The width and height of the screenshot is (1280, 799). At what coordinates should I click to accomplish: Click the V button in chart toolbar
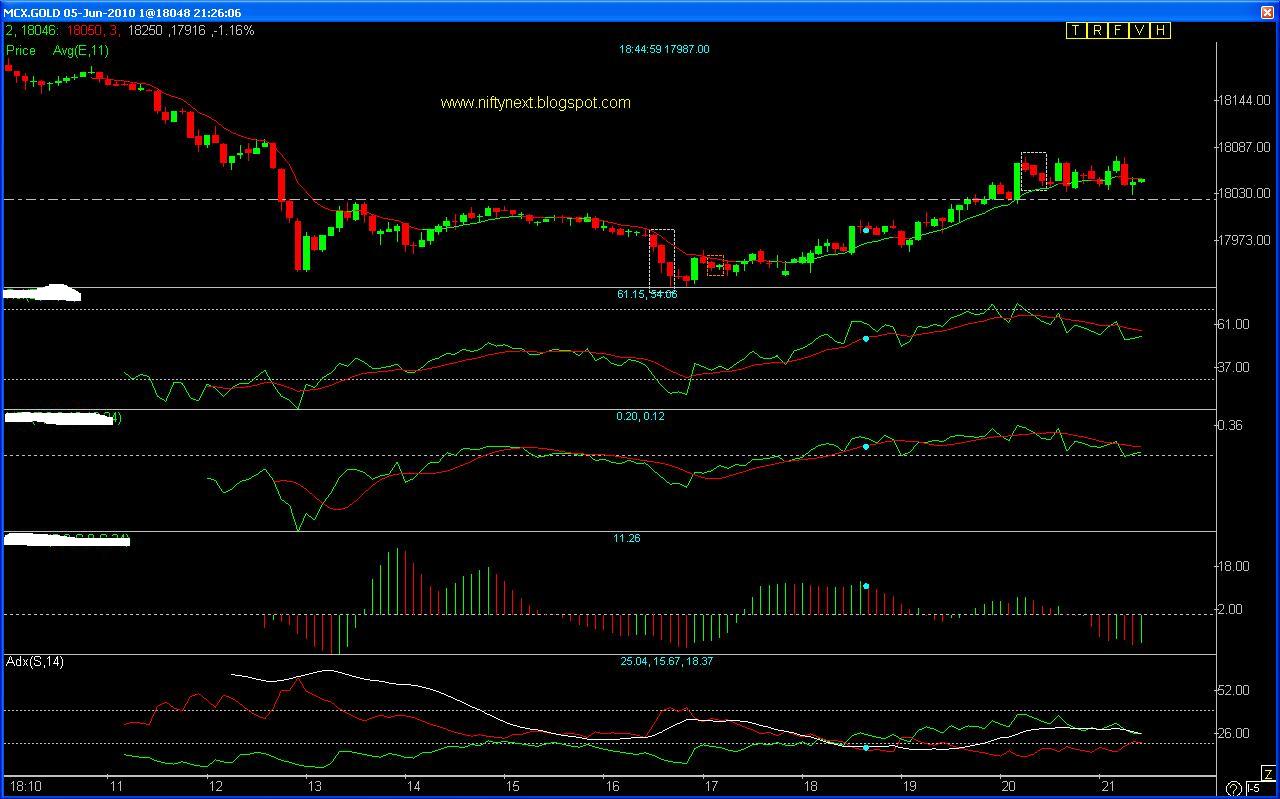(x=1139, y=31)
